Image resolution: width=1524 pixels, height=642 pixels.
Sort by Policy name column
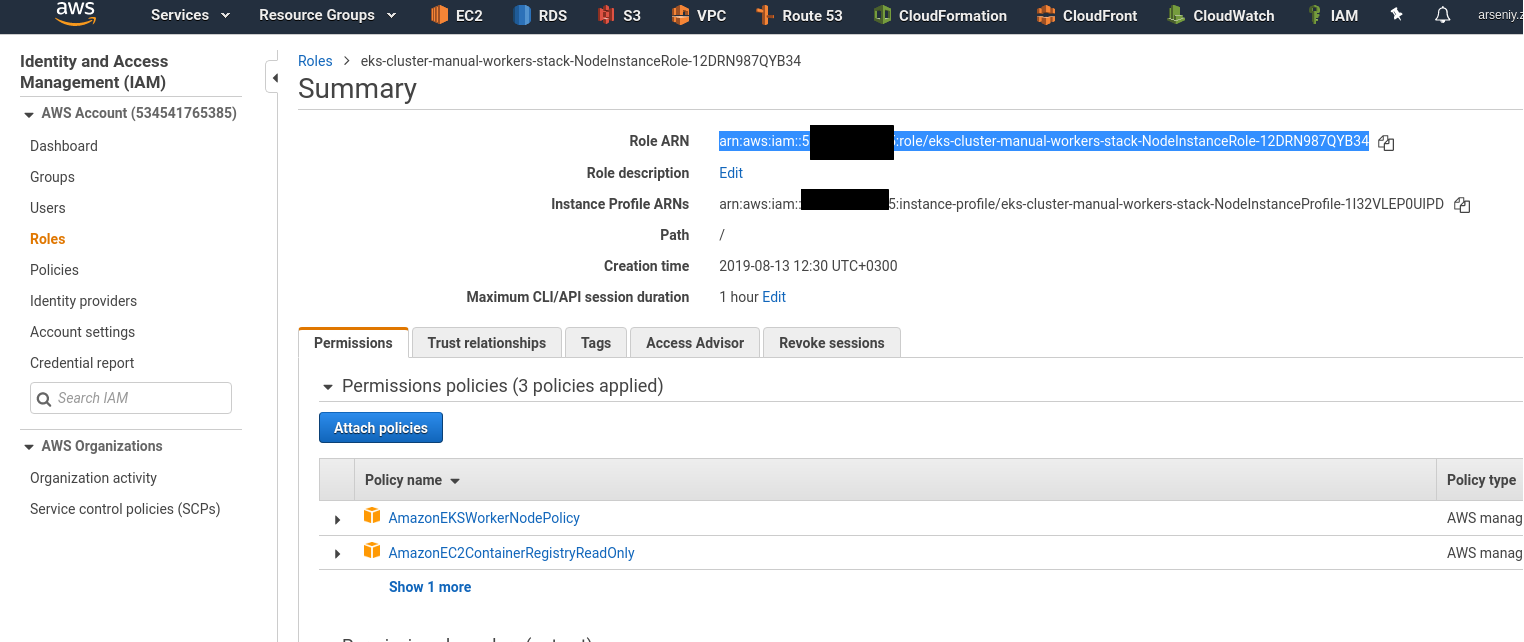pos(412,480)
